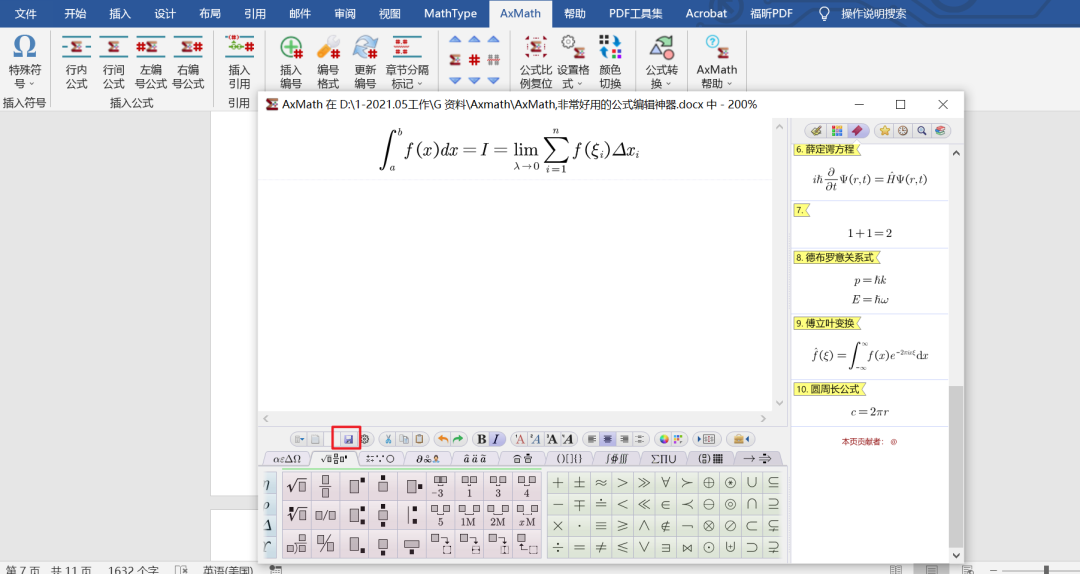Click the save icon highlighted in red
Screen dimensions: 1080x574
click(x=348, y=439)
